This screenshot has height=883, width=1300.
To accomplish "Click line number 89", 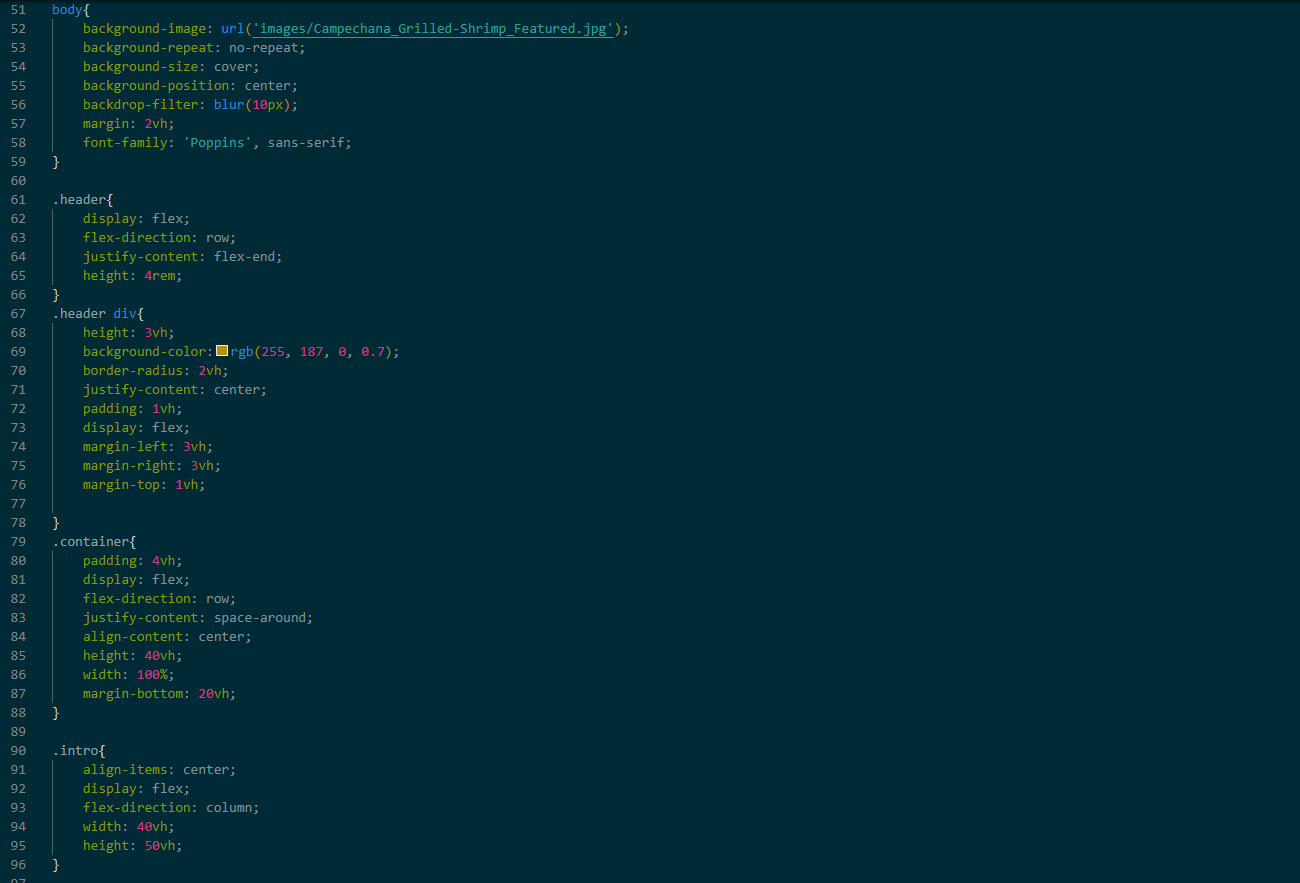I will [x=19, y=731].
